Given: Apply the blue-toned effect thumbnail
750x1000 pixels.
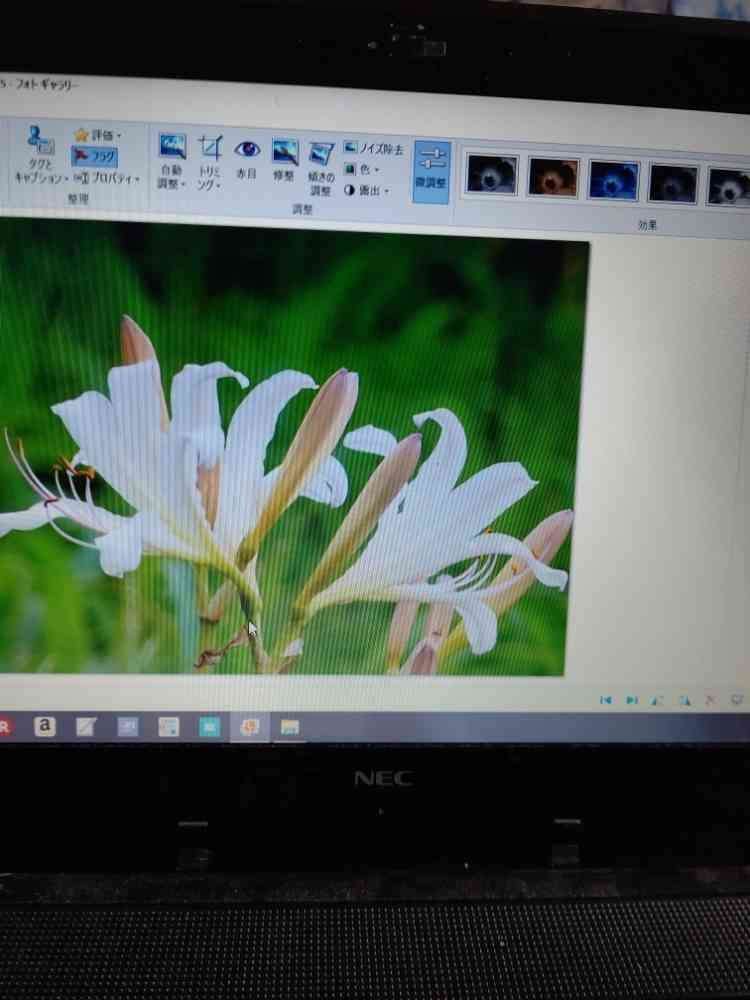Looking at the screenshot, I should pos(613,180).
